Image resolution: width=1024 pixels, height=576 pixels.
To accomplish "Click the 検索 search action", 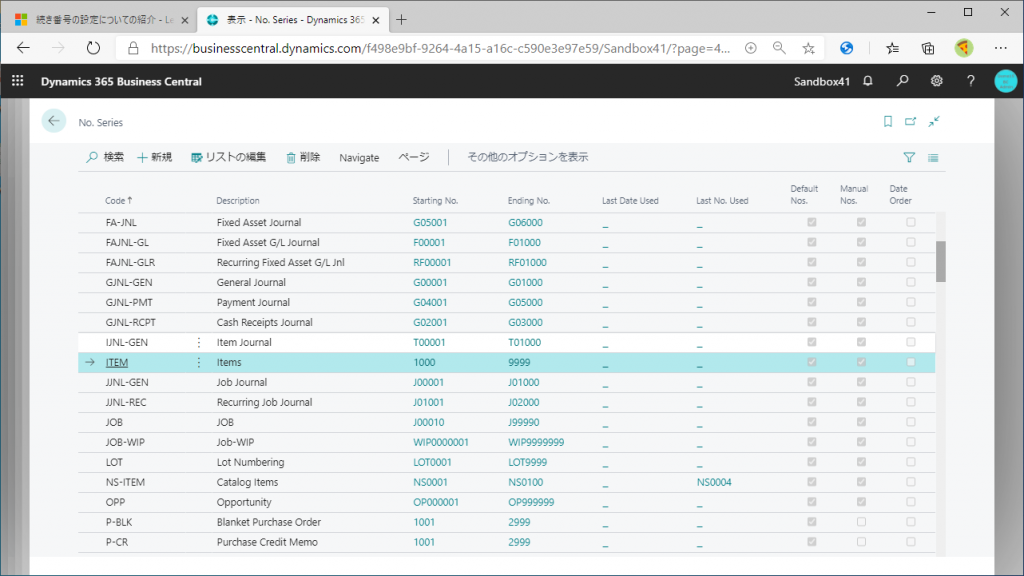I will (x=104, y=157).
